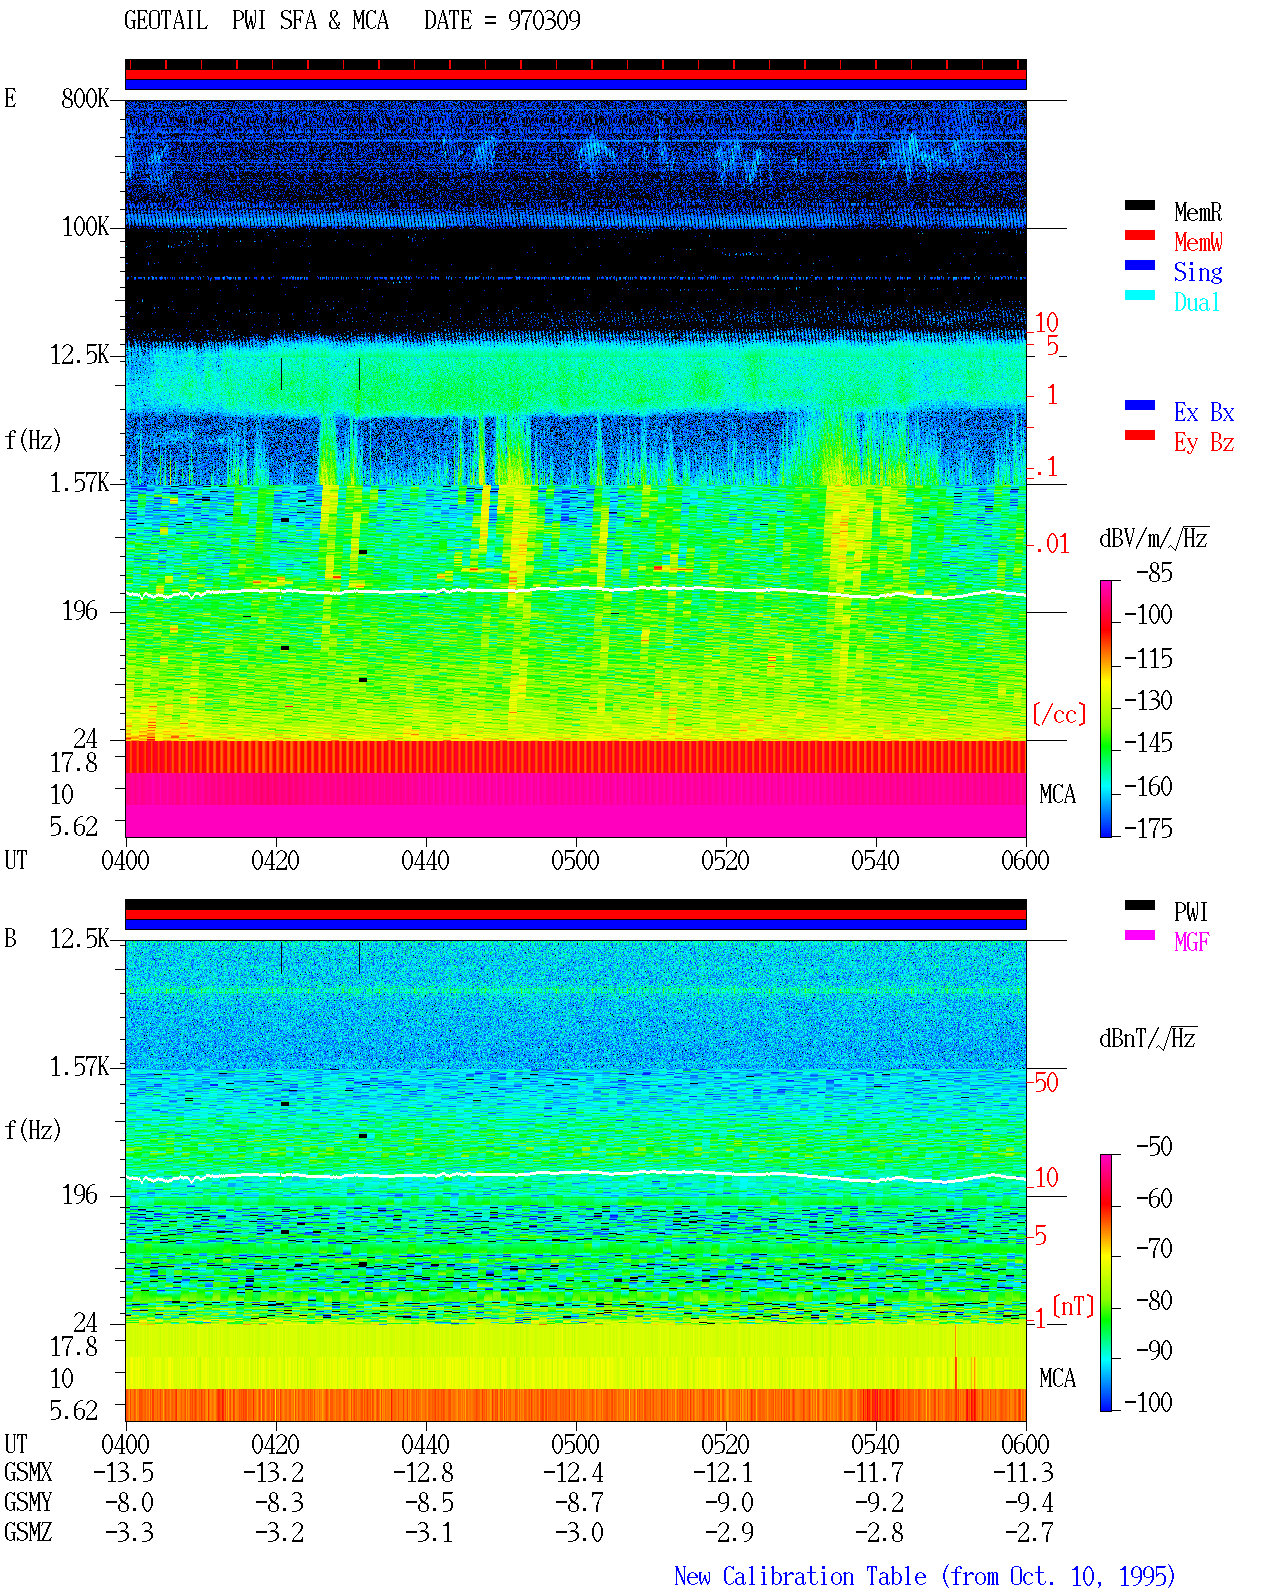Select the cyan Dual legend swatch
Viewport: 1280px width, 1593px height.
pyautogui.click(x=1140, y=295)
